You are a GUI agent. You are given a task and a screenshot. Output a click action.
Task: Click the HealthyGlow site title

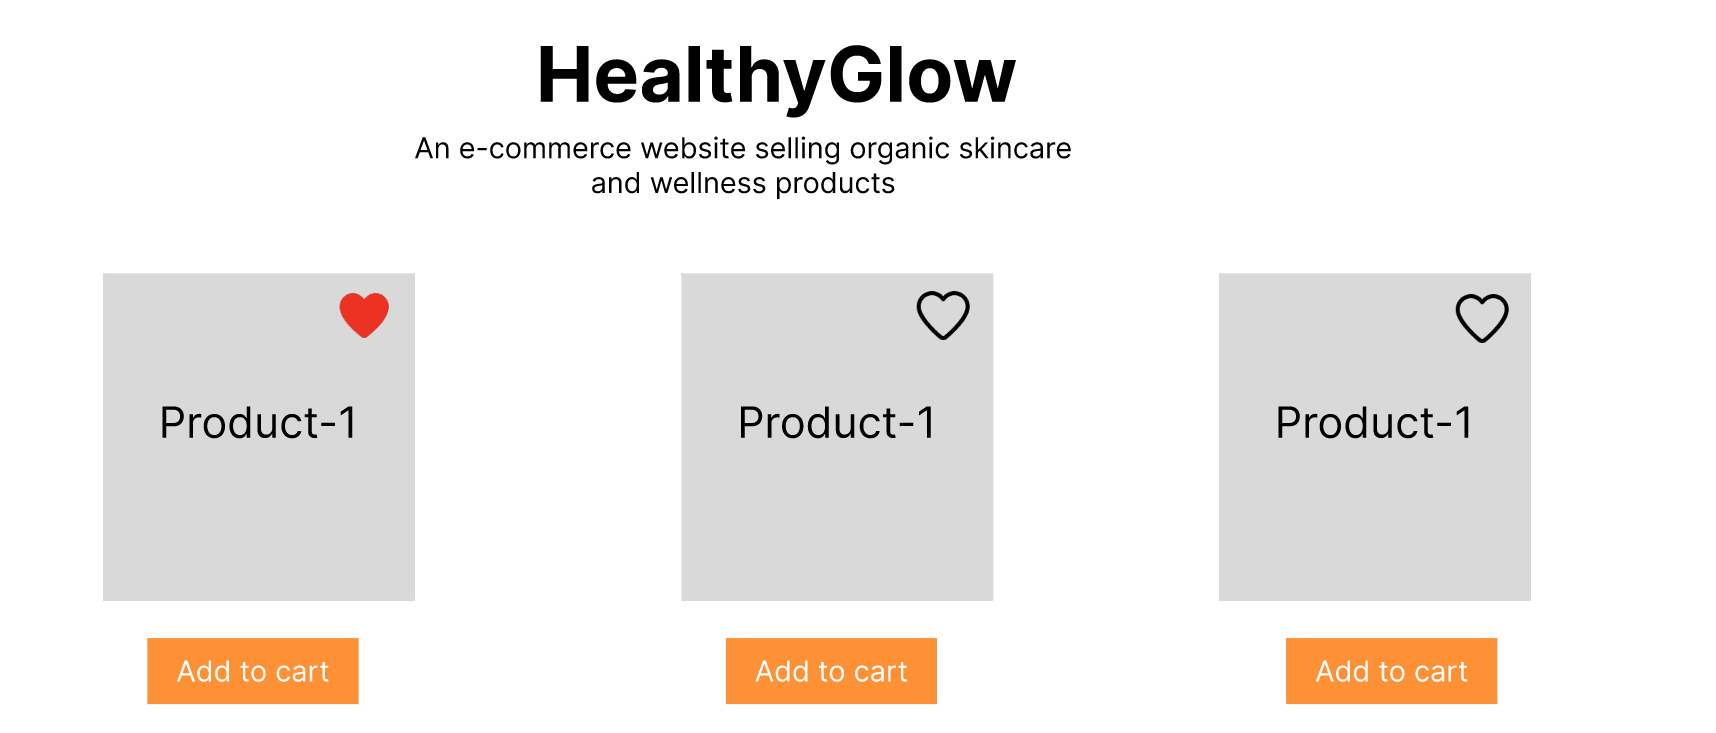(776, 75)
